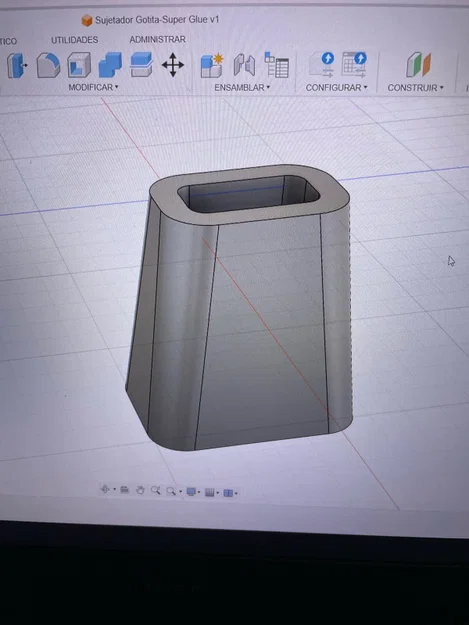
Task: Switch to the ADMINISTRAR tab
Action: click(x=157, y=39)
